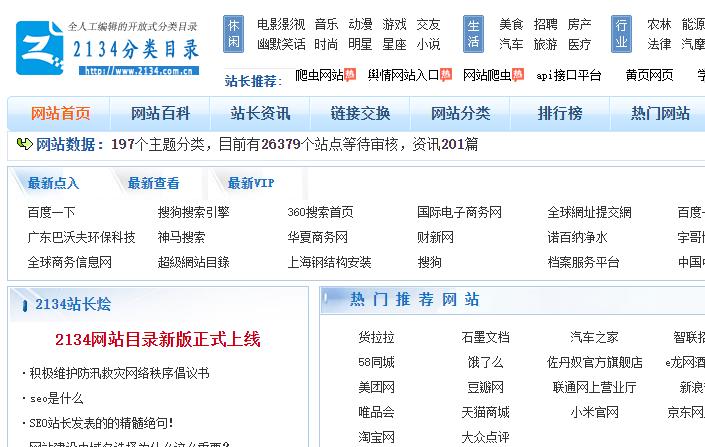705x447 pixels.
Task: Open the 石墨文档 recommended site
Action: pyautogui.click(x=485, y=337)
